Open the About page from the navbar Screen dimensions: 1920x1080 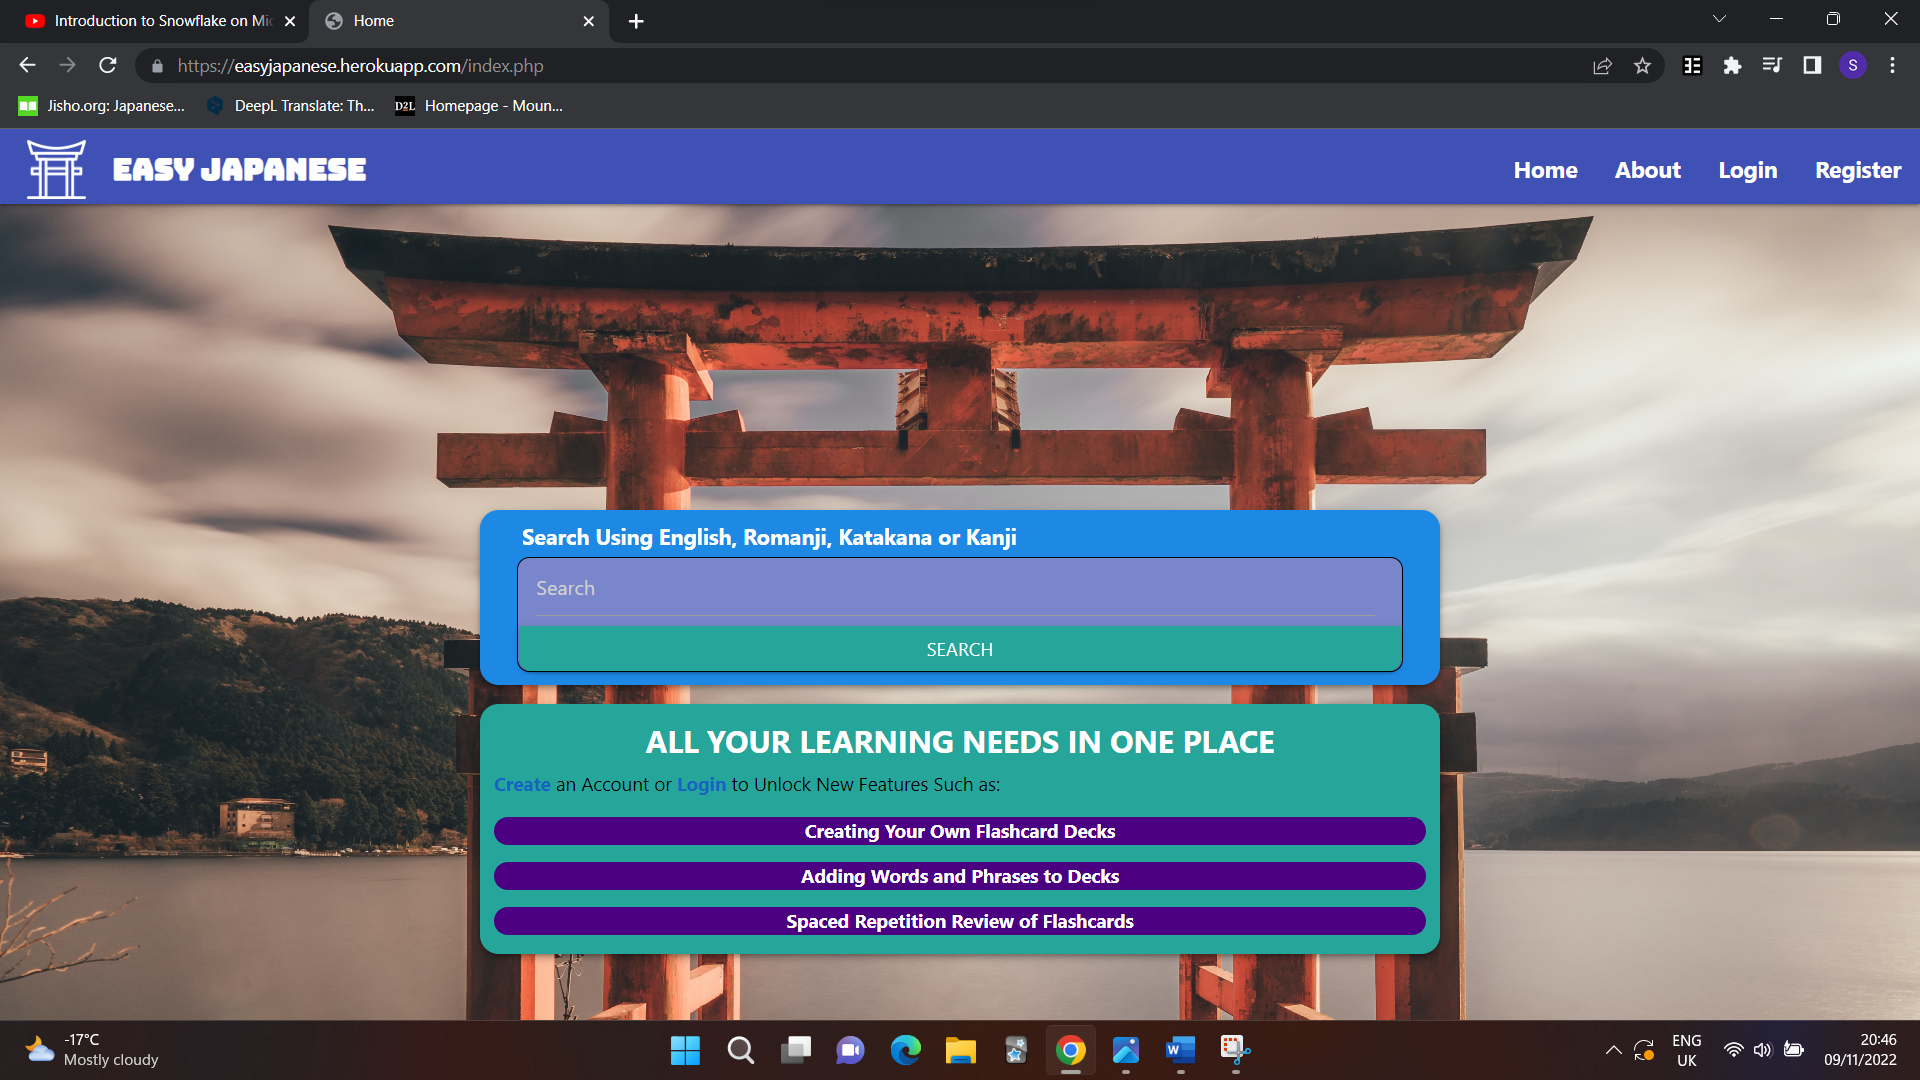tap(1647, 170)
